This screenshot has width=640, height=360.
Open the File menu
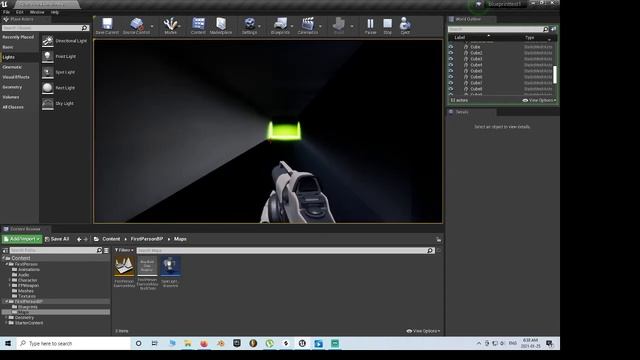[7, 12]
